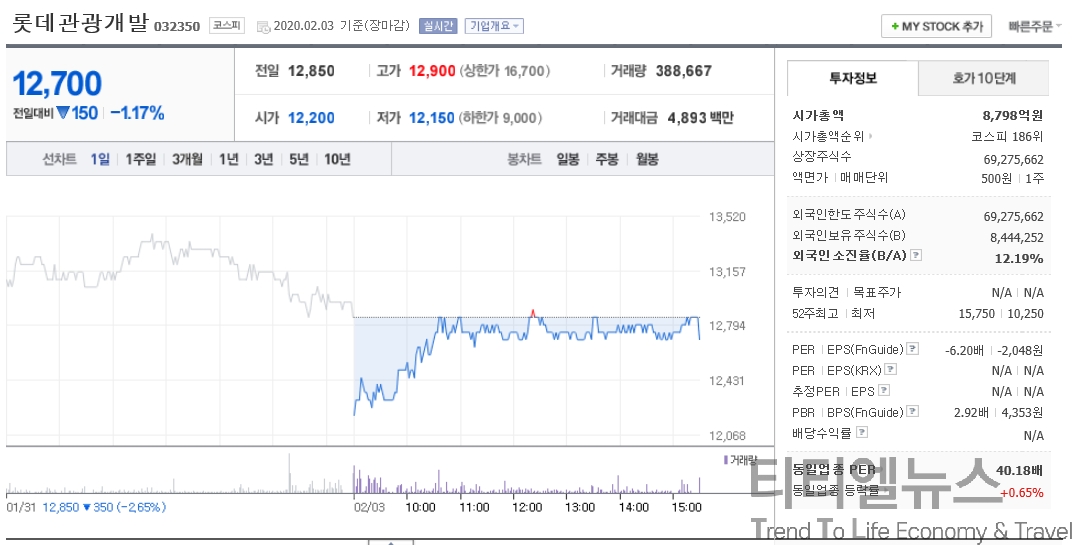Viewport: 1072px width, 545px height.
Task: Click the red high-price marker on chart
Action: (533, 313)
